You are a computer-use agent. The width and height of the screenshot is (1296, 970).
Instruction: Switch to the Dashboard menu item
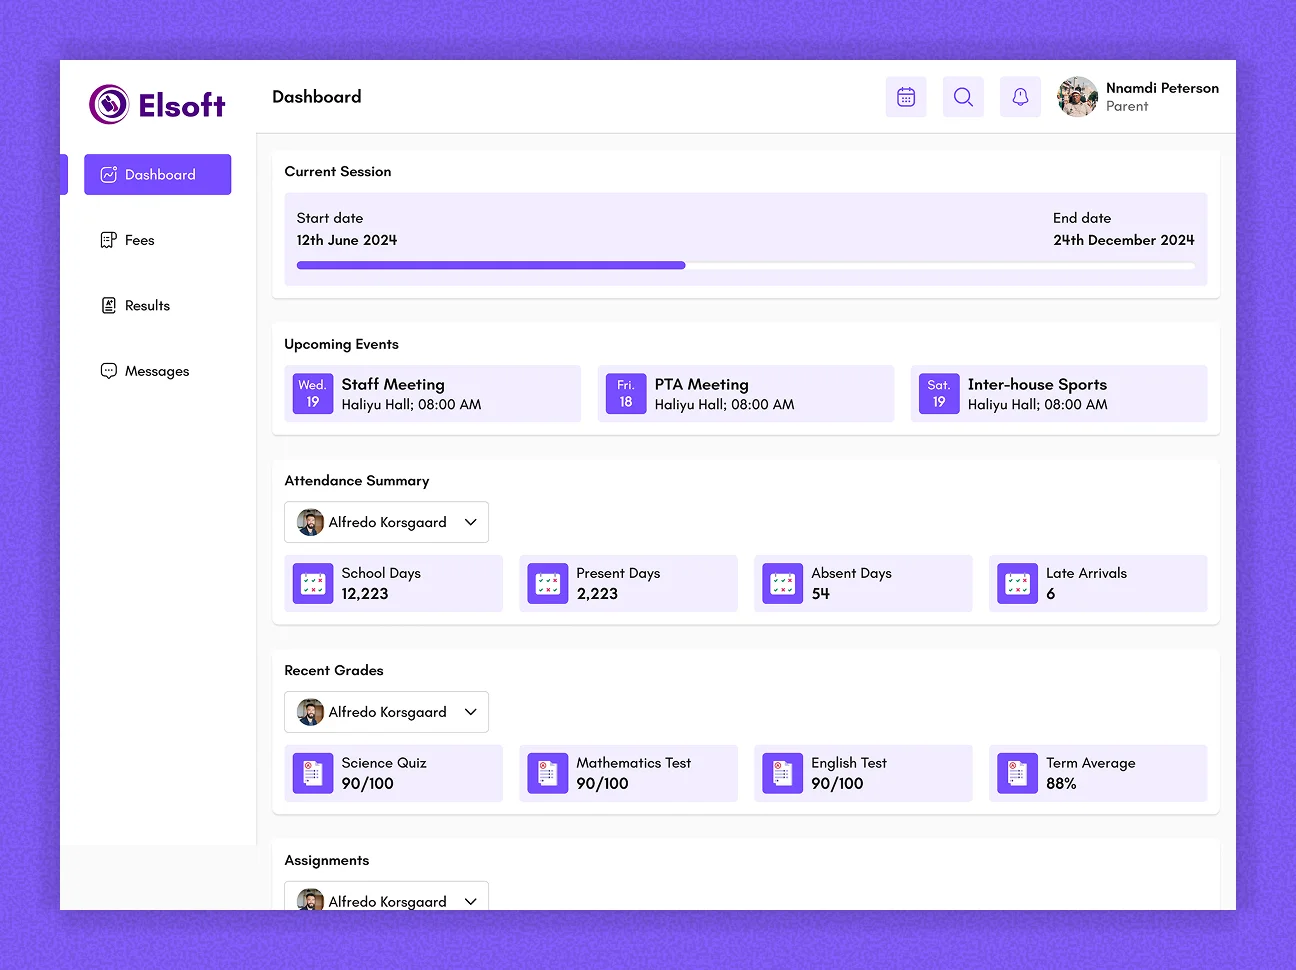click(157, 174)
